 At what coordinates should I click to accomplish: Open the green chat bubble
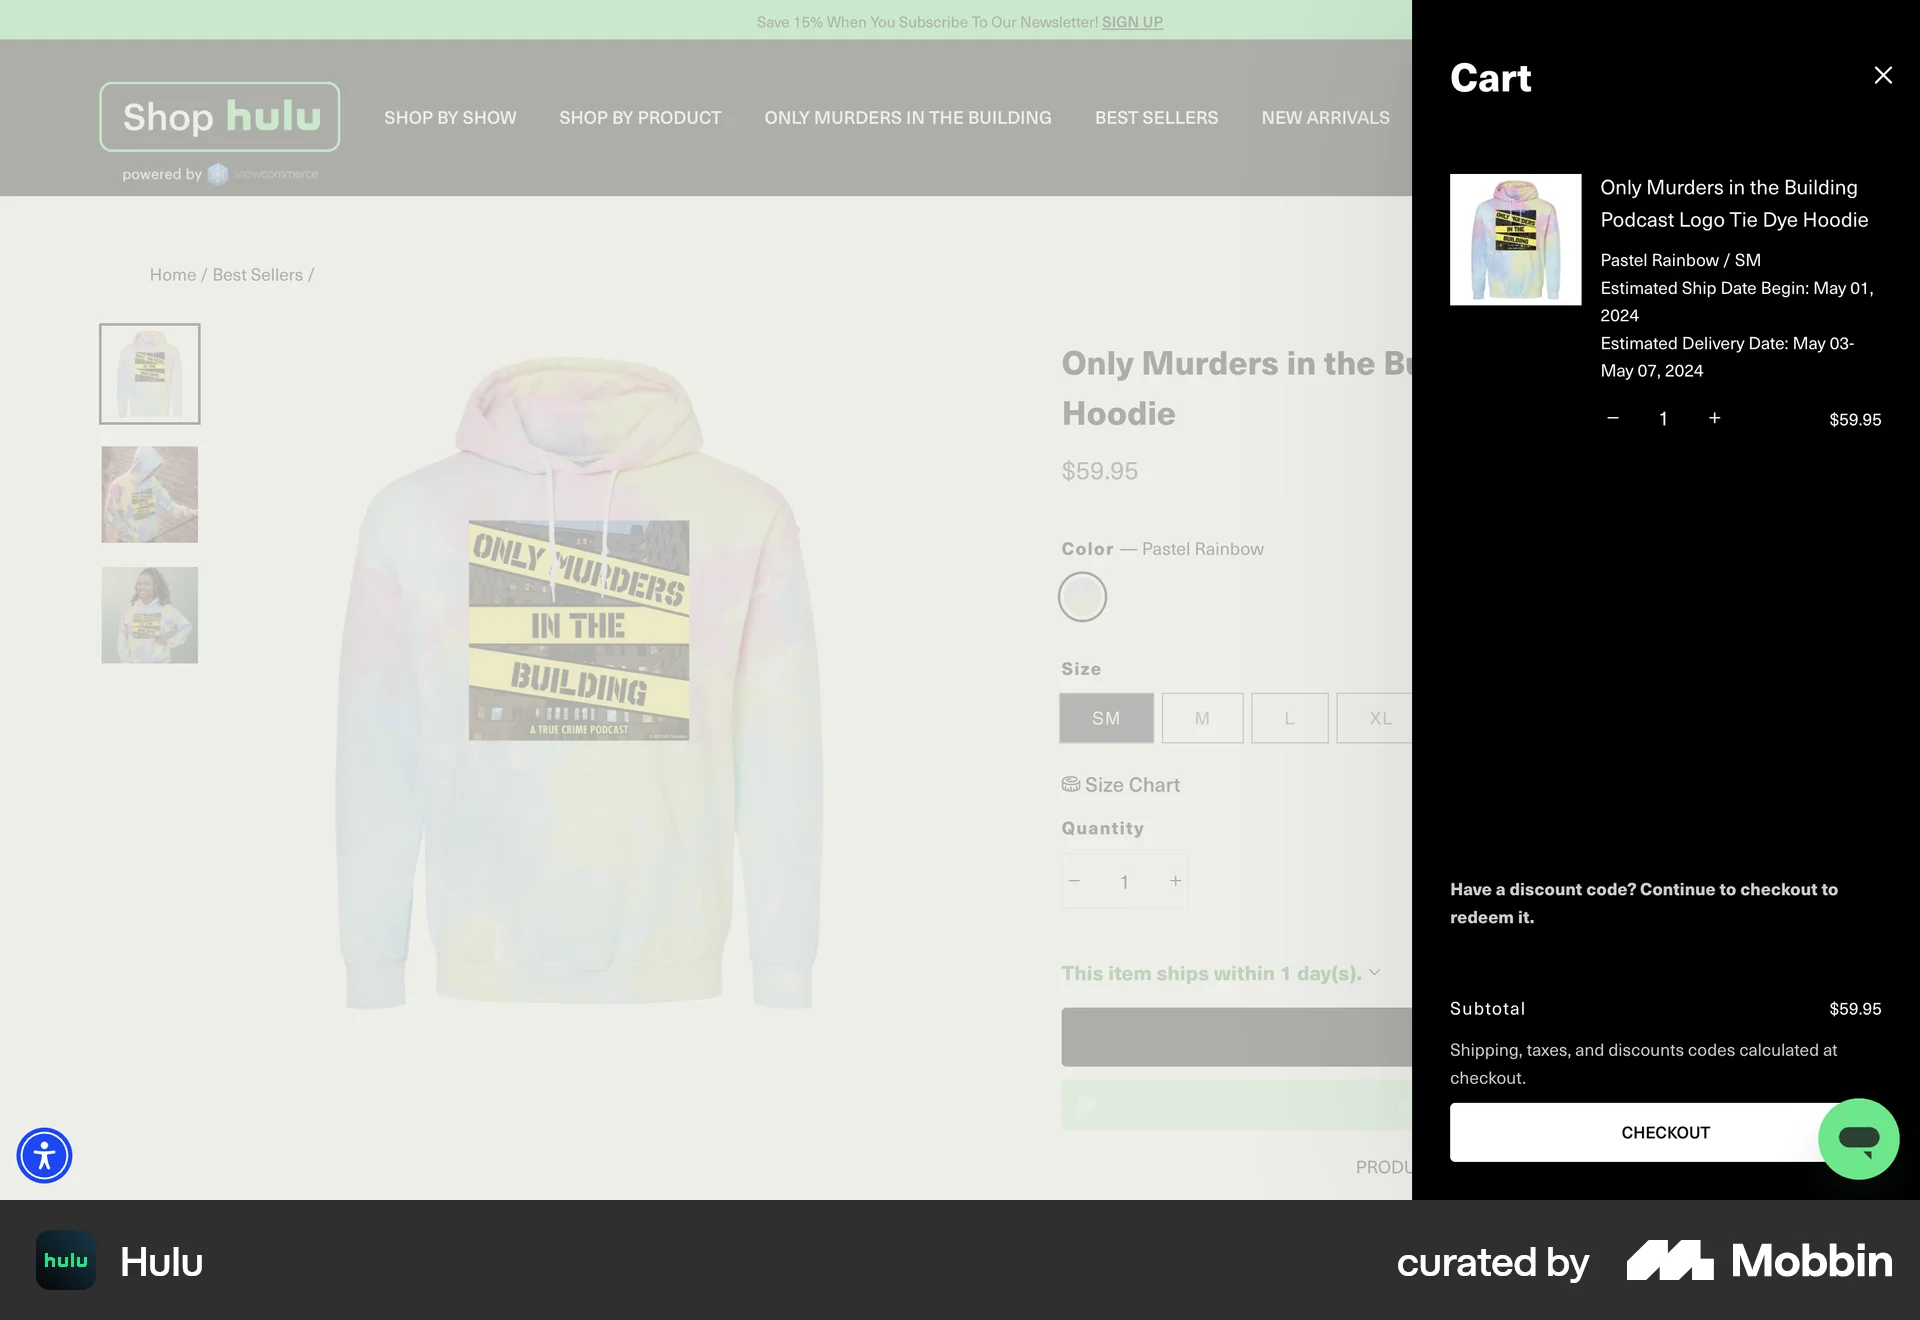pyautogui.click(x=1858, y=1139)
